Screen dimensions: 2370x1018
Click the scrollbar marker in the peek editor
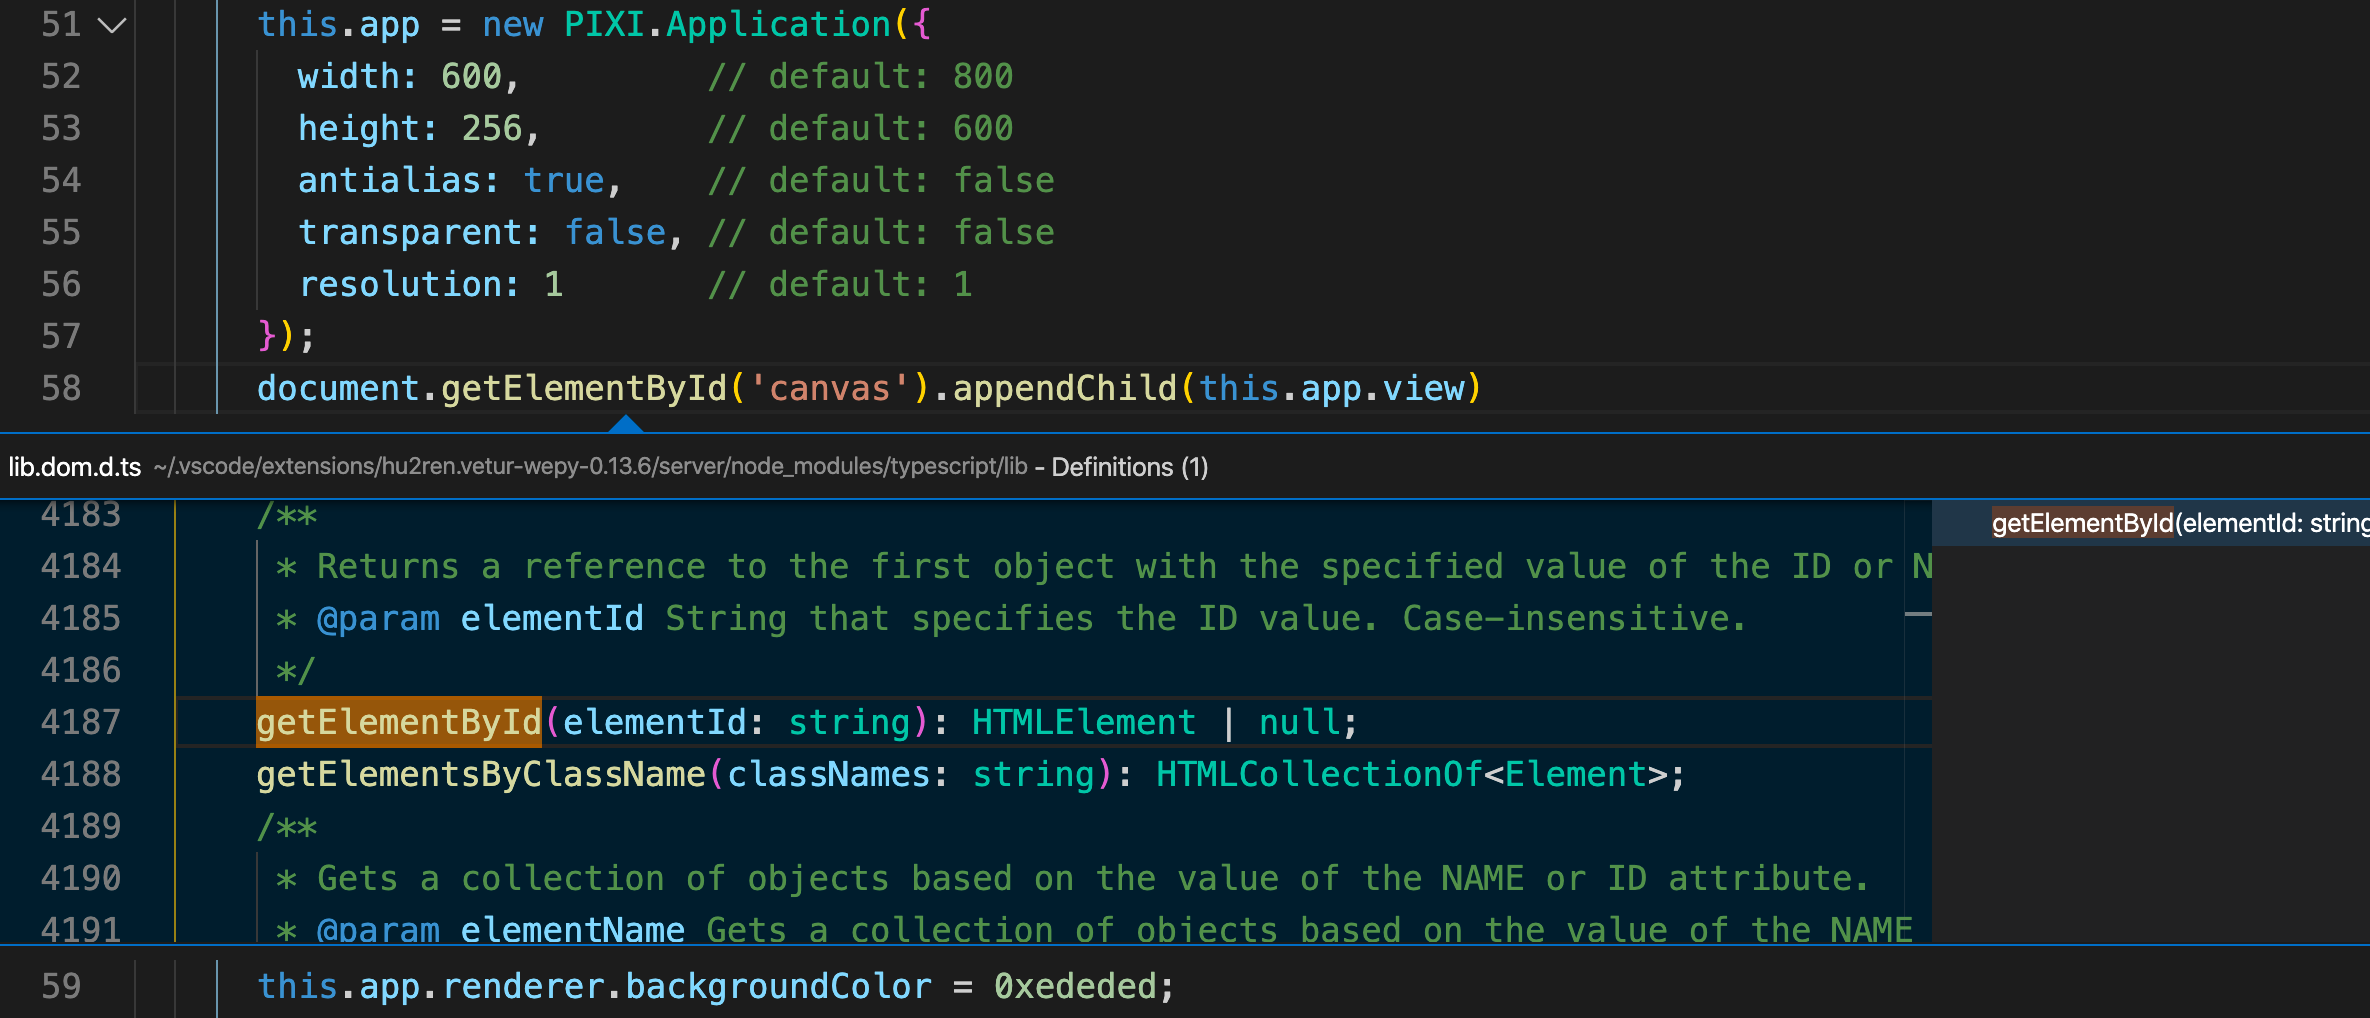pyautogui.click(x=1917, y=614)
